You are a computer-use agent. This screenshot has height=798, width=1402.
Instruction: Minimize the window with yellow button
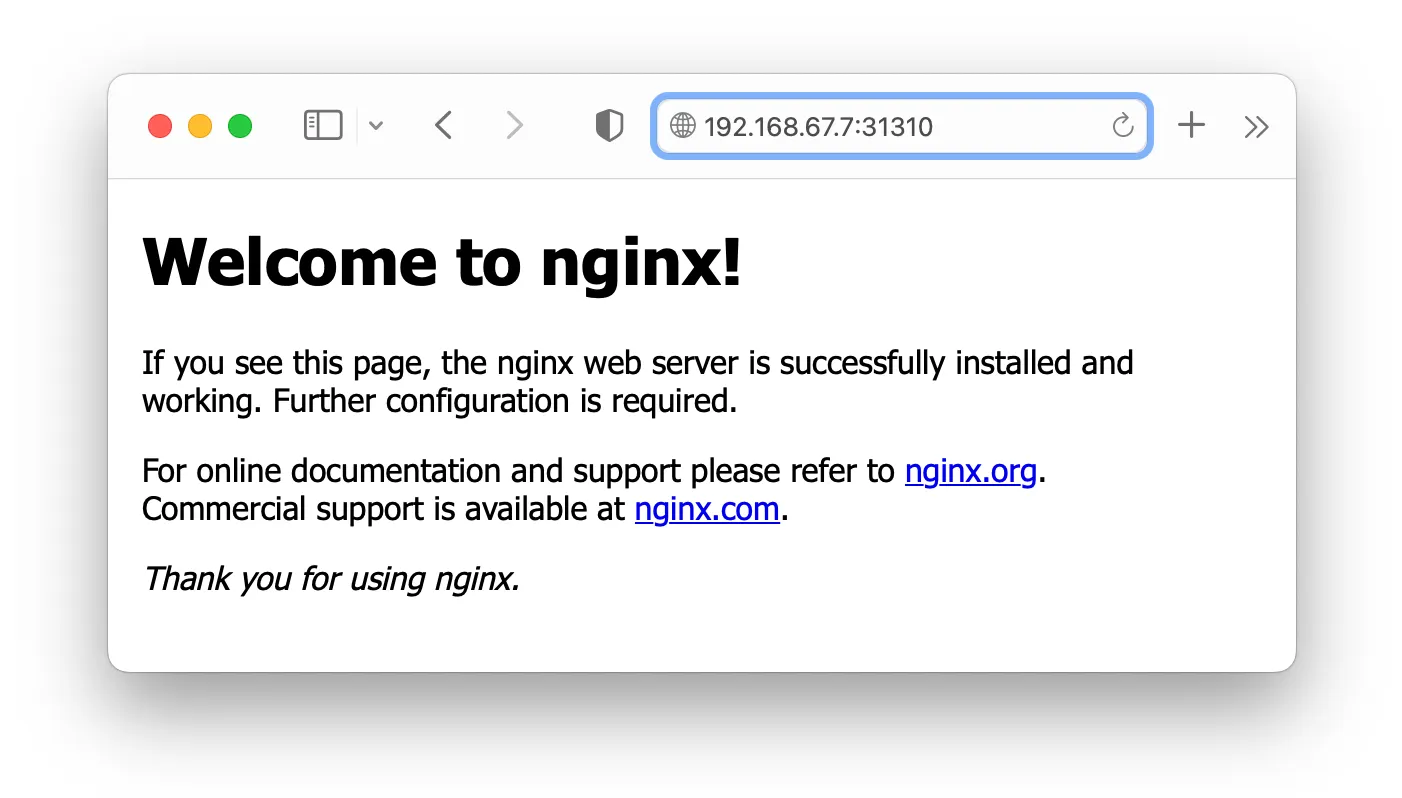click(200, 126)
